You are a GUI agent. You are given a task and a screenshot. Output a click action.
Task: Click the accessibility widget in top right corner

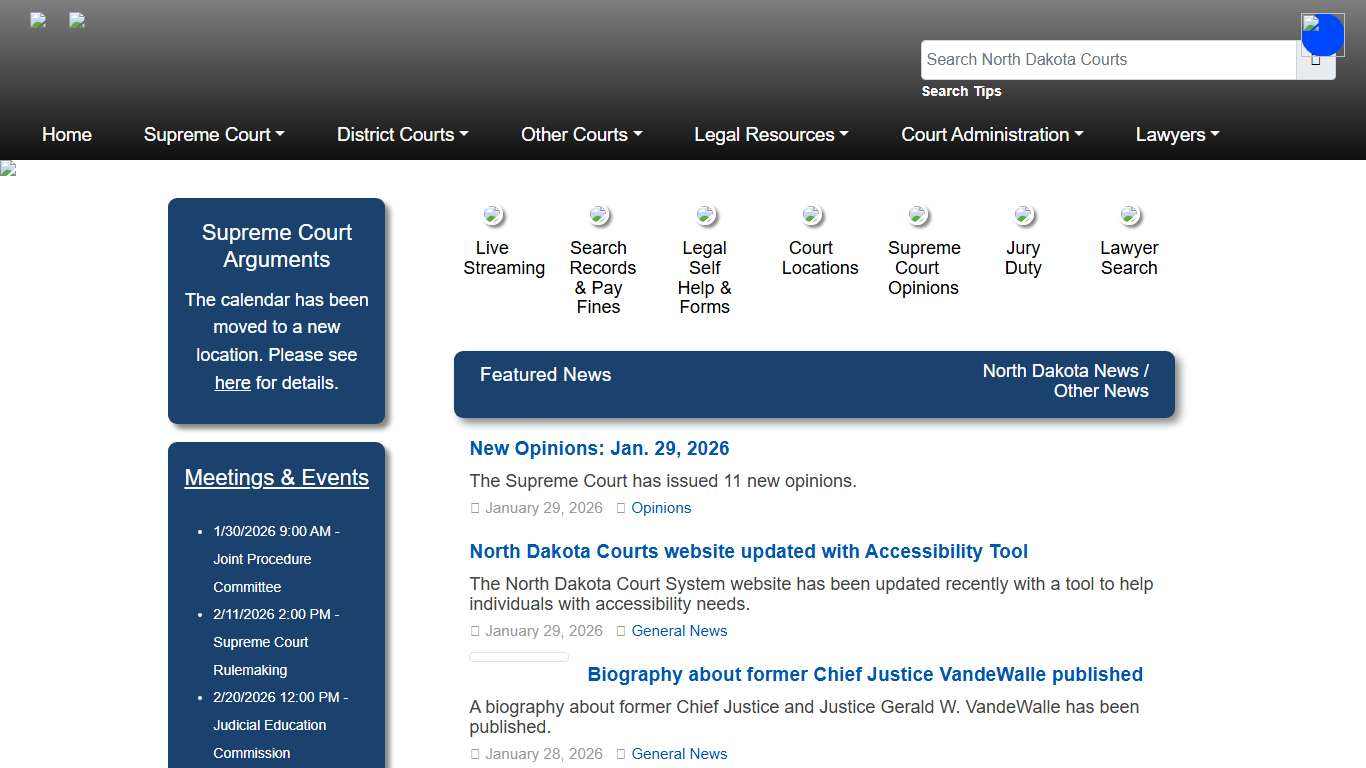point(1322,33)
